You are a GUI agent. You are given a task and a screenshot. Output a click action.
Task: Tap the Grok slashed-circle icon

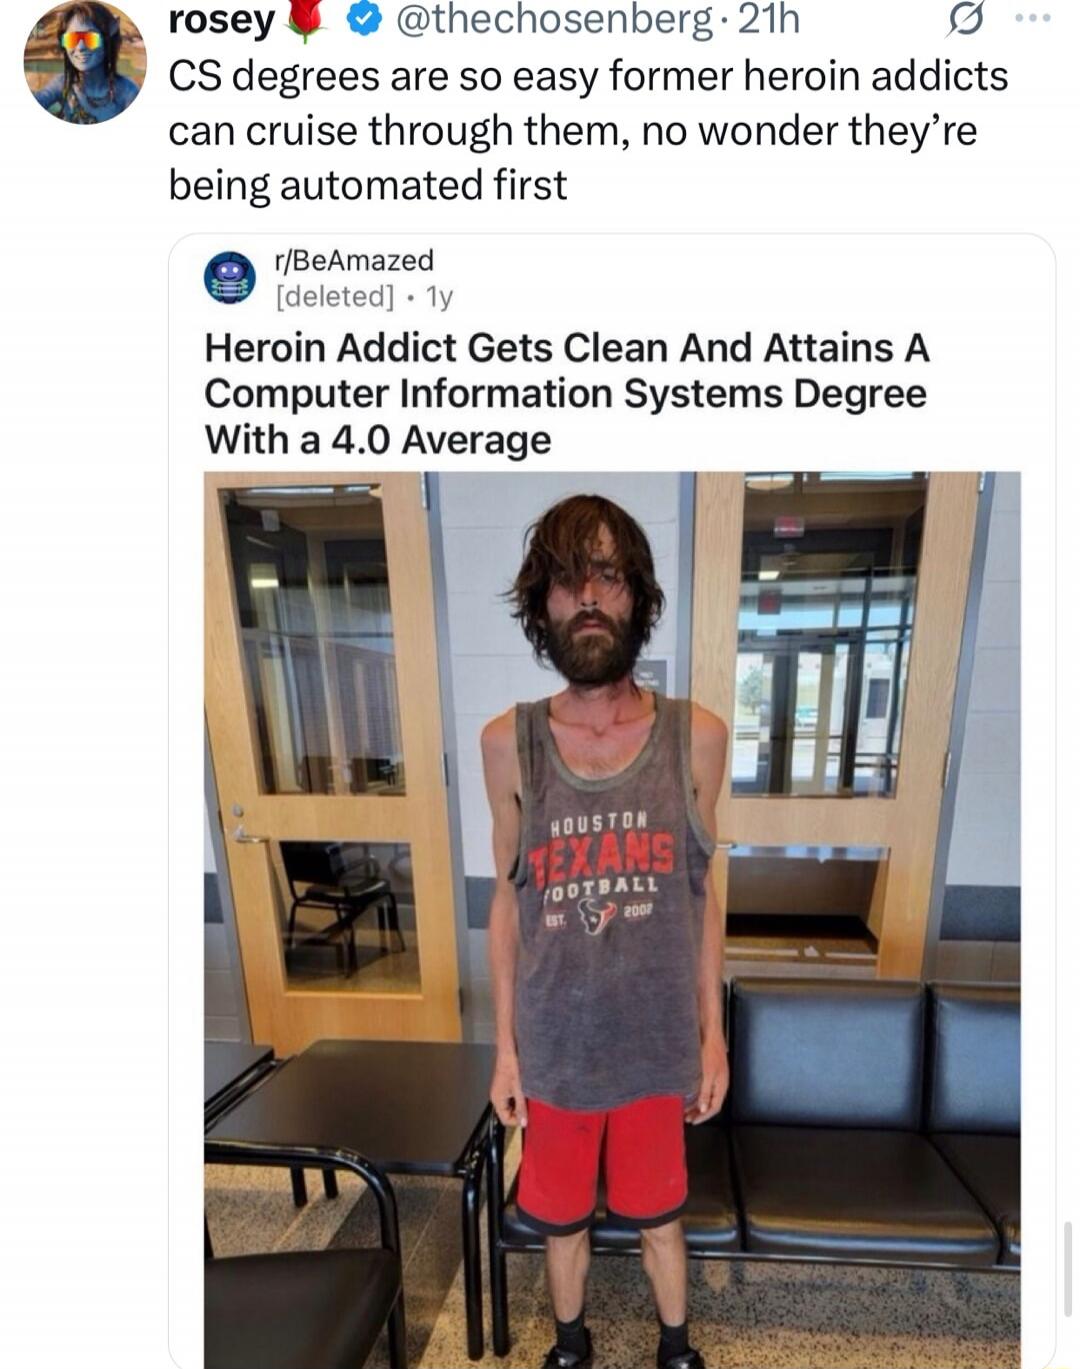[x=965, y=20]
